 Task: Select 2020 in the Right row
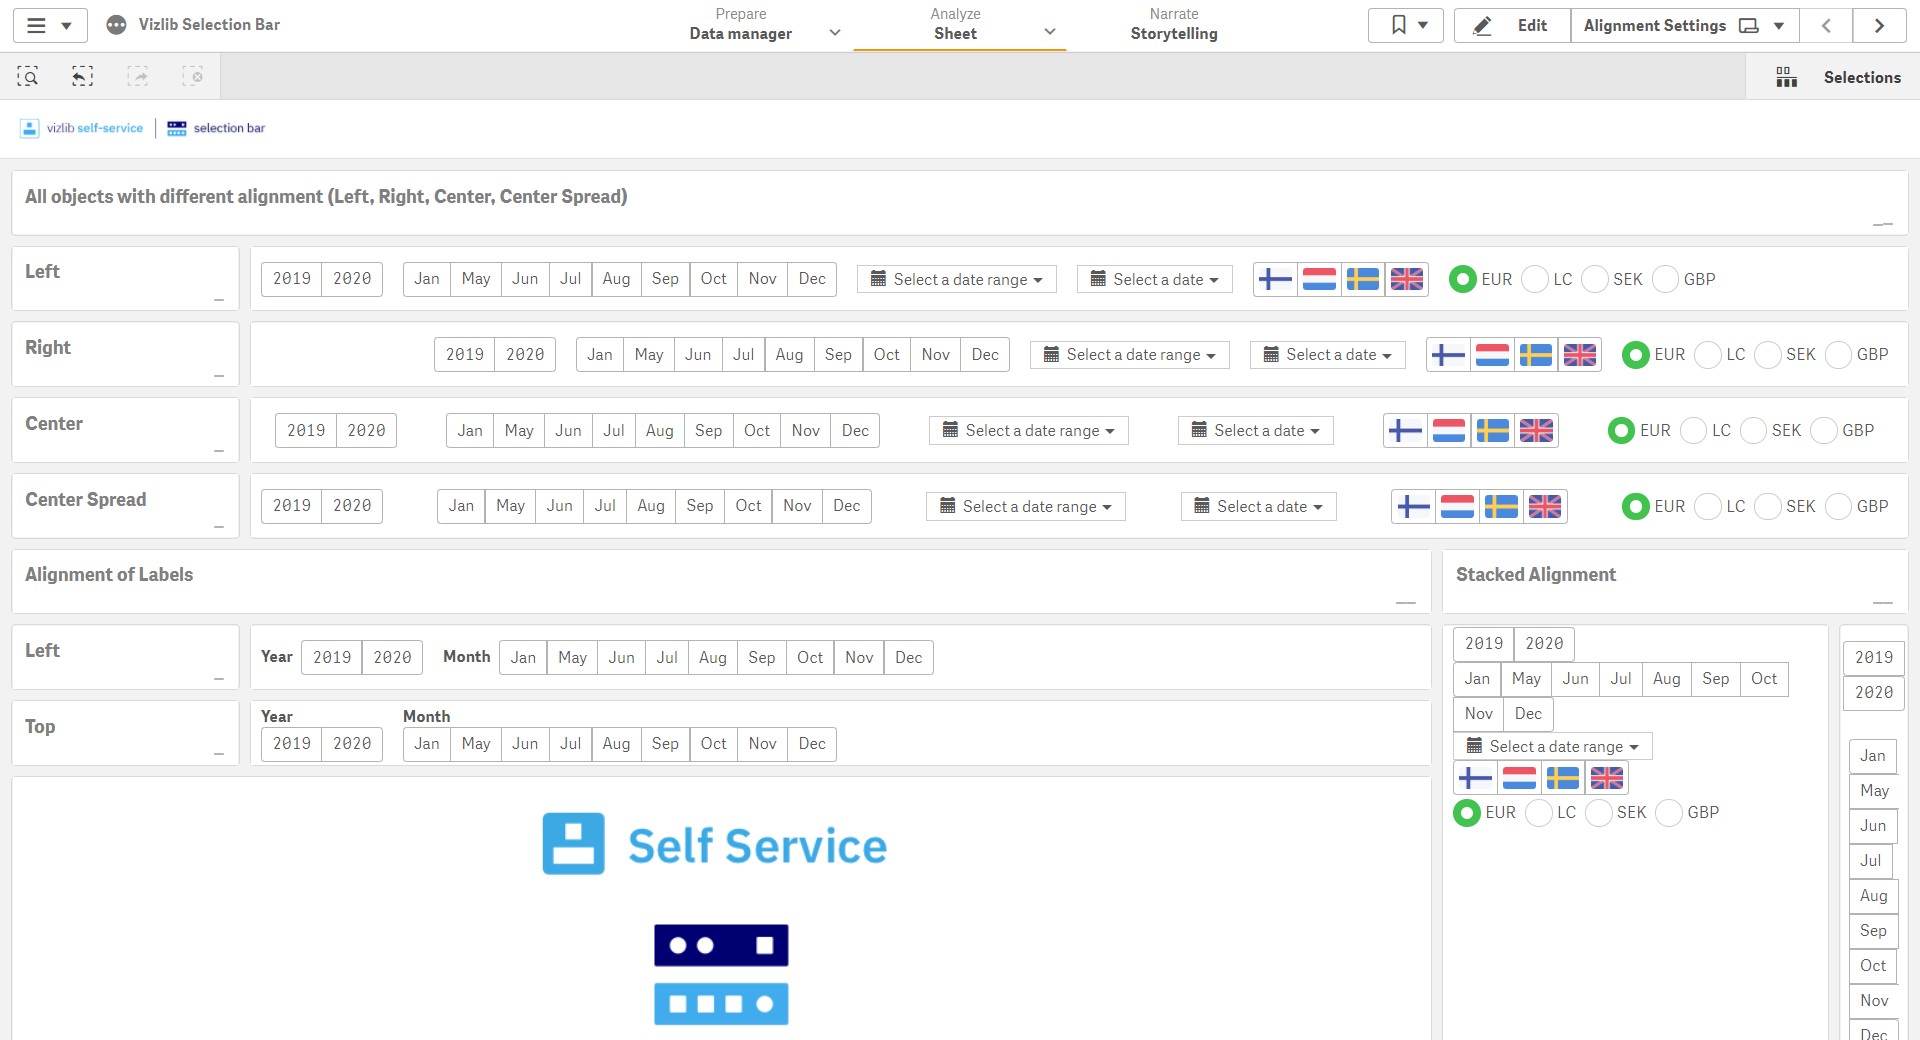pos(525,355)
